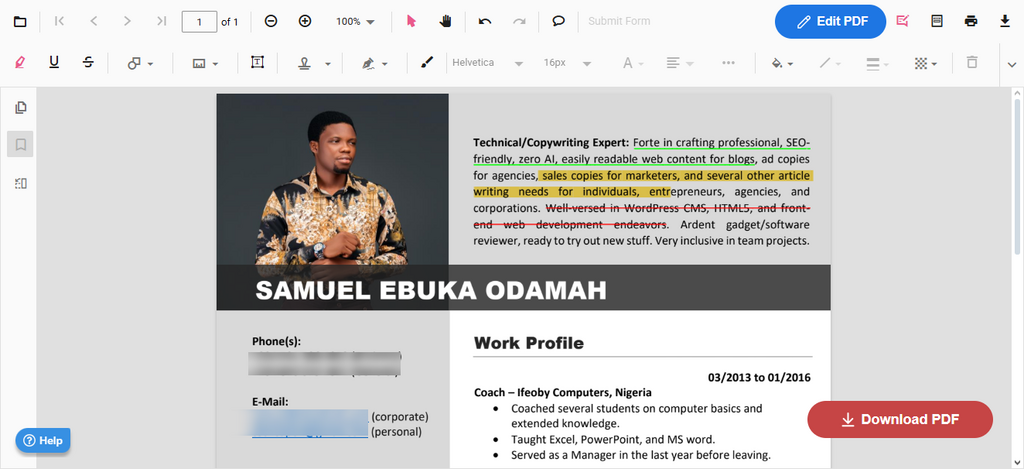Select the pan hand tool
The width and height of the screenshot is (1024, 469).
pos(445,21)
